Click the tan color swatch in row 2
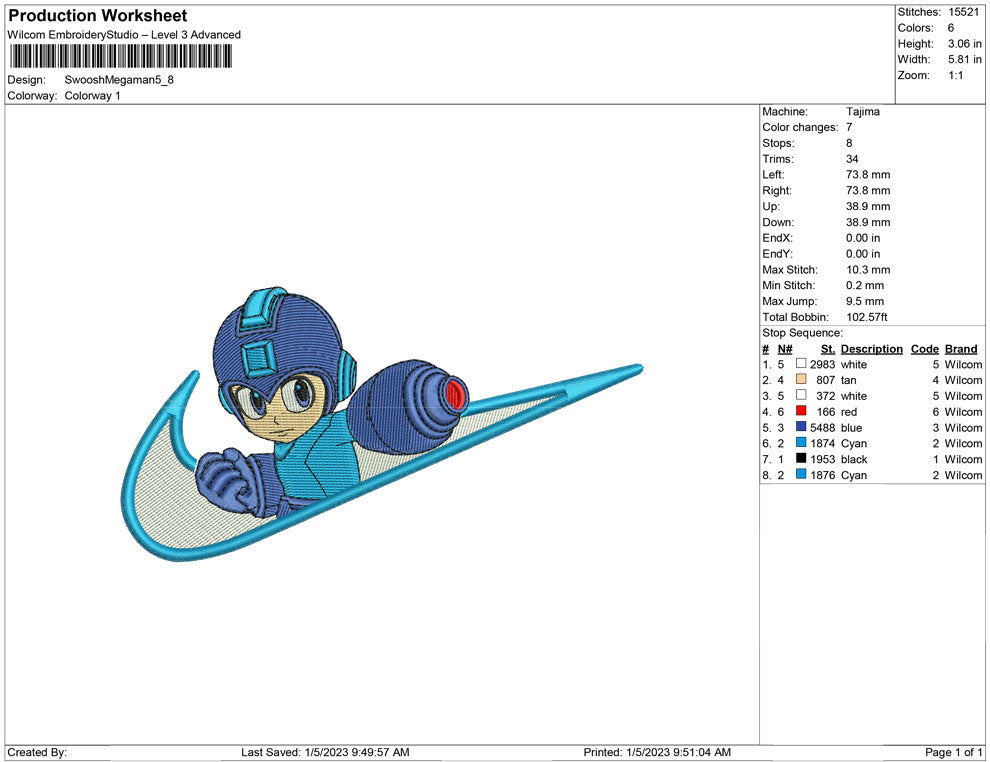Screen dimensions: 990x762 (x=801, y=379)
